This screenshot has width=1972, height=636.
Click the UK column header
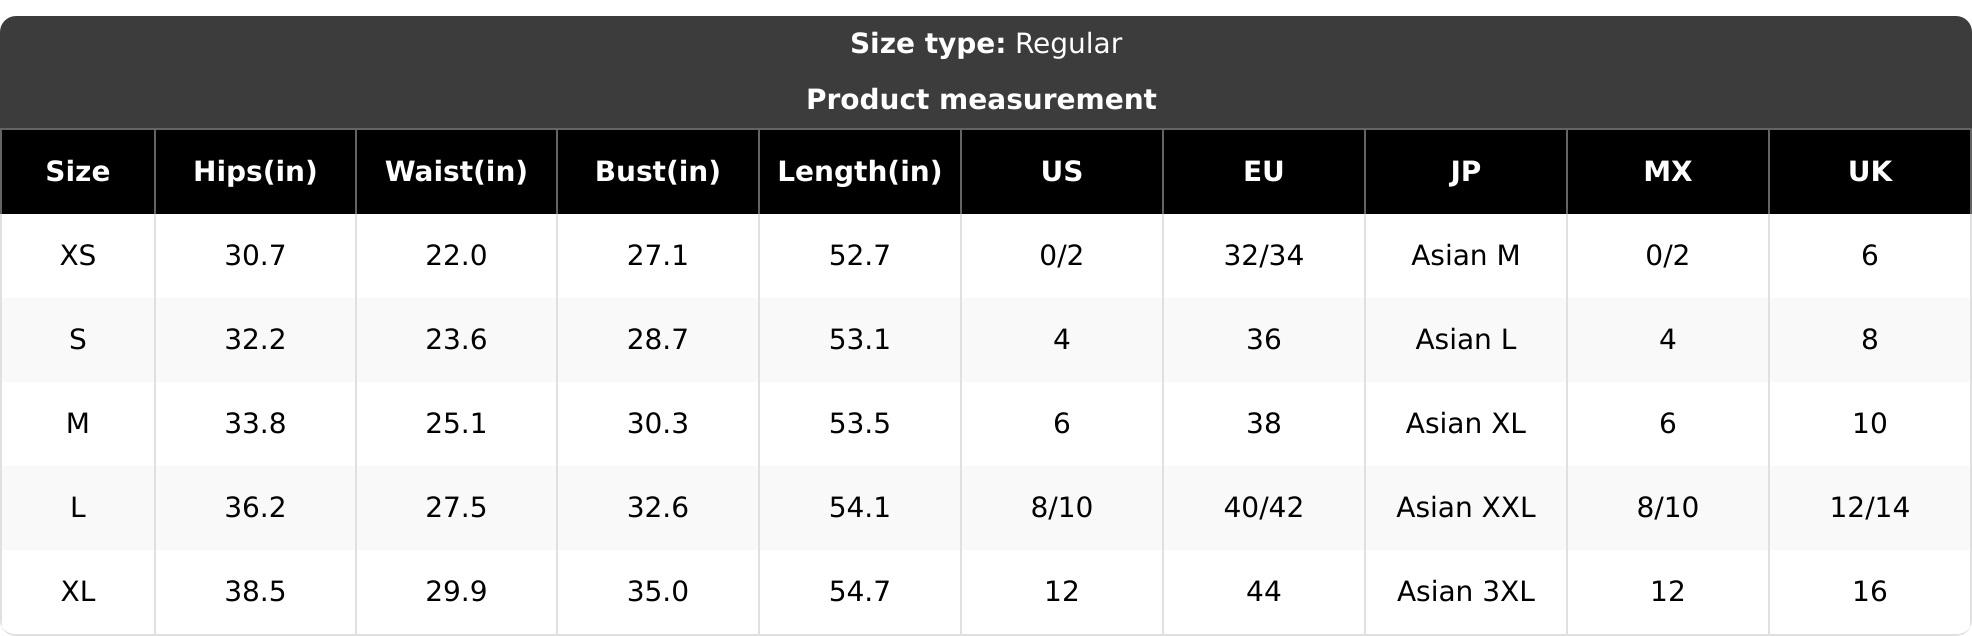pyautogui.click(x=1870, y=171)
